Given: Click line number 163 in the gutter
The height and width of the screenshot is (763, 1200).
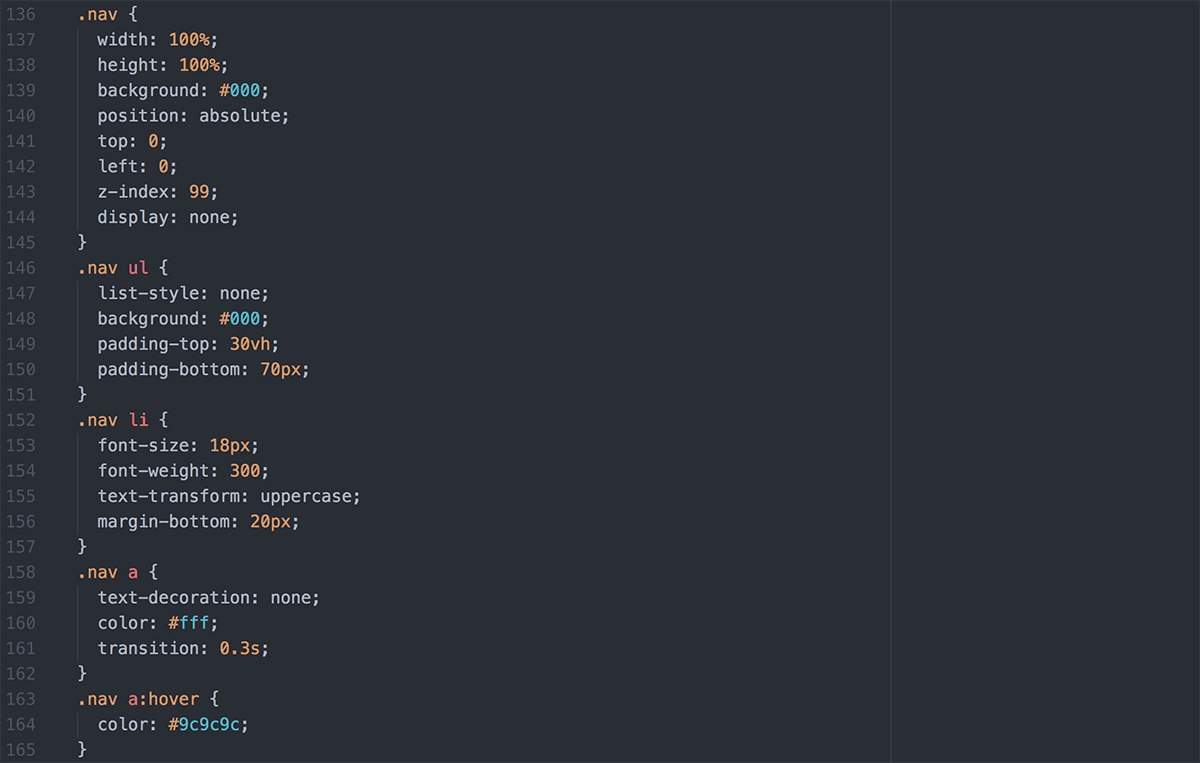Looking at the screenshot, I should tap(21, 699).
